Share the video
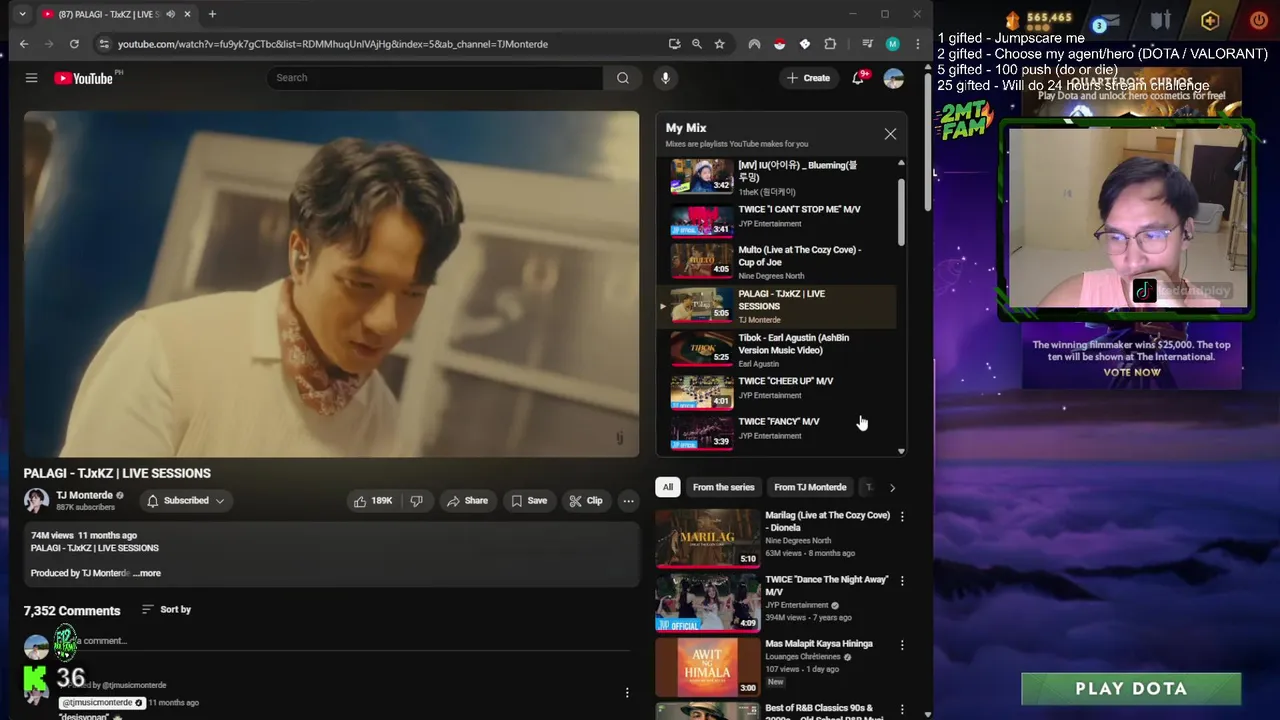This screenshot has height=720, width=1280. (x=467, y=501)
